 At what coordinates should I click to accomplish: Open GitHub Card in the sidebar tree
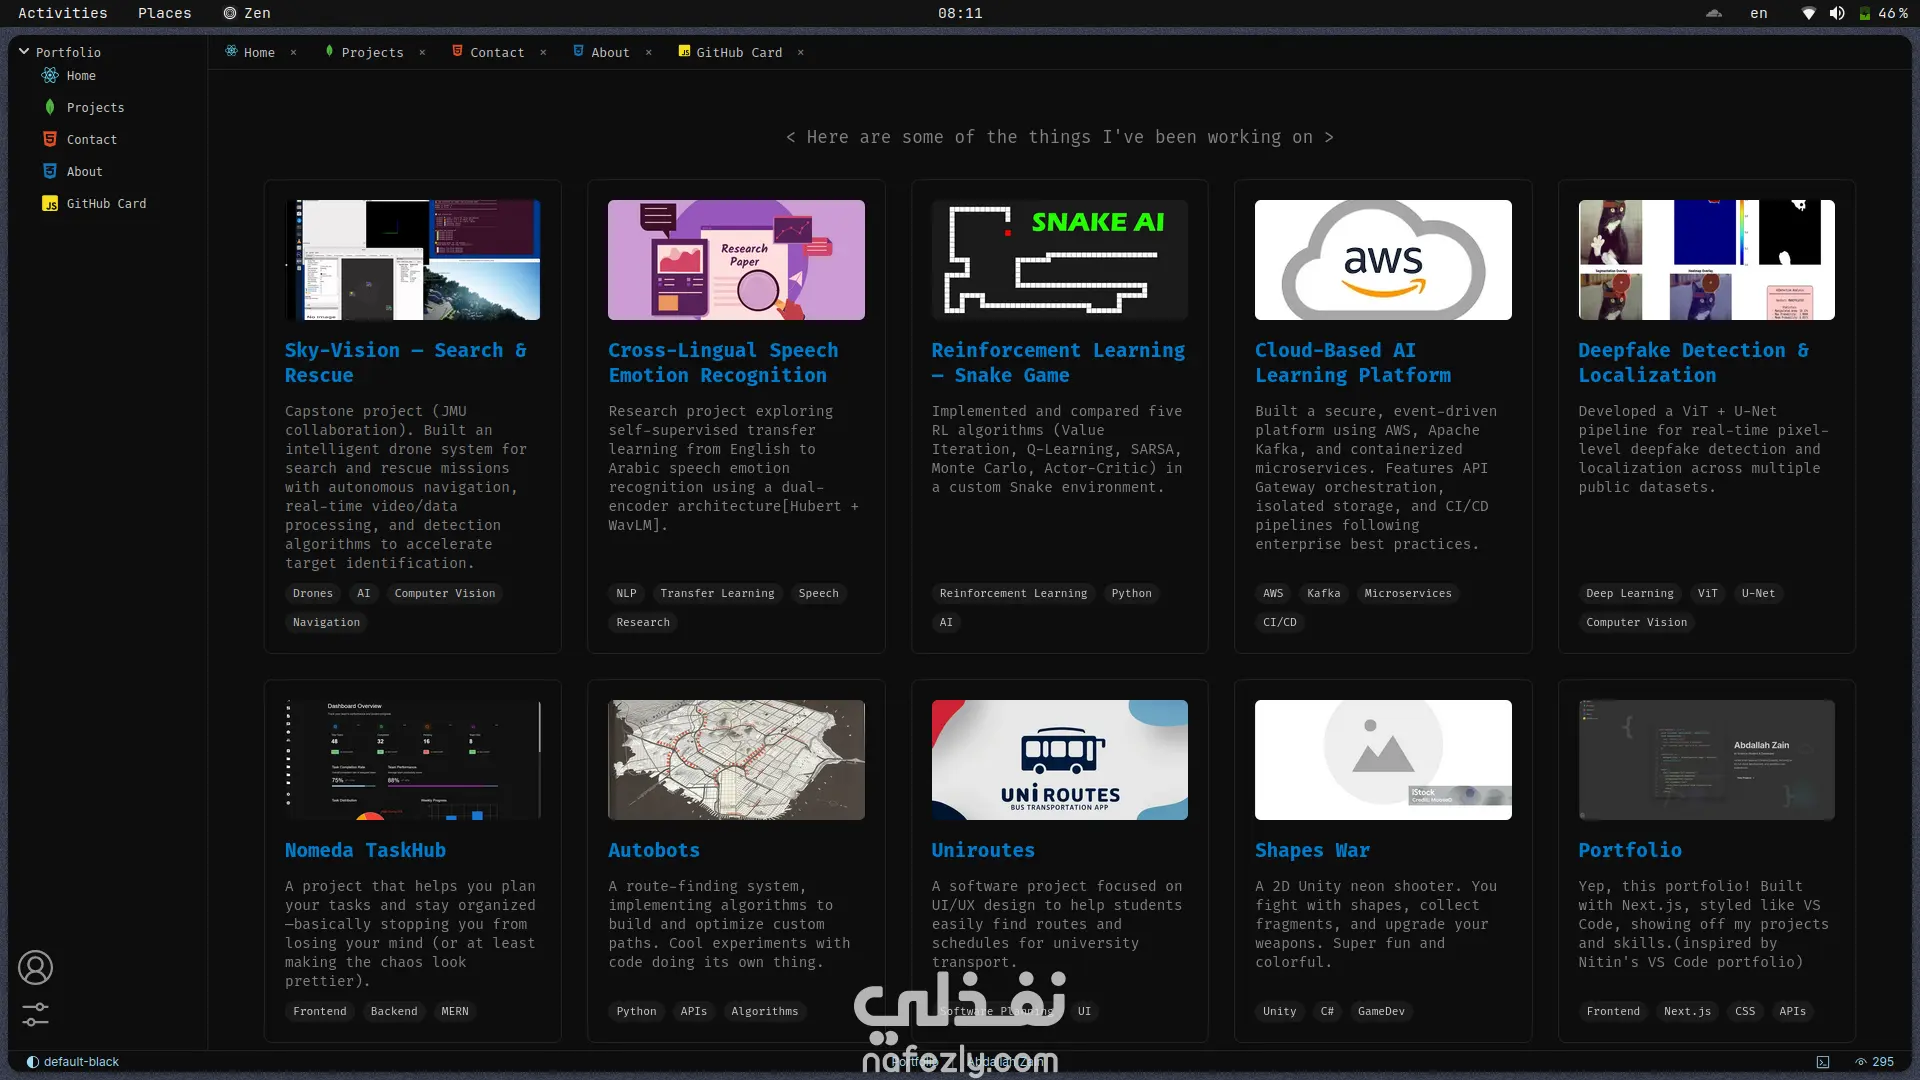(106, 204)
